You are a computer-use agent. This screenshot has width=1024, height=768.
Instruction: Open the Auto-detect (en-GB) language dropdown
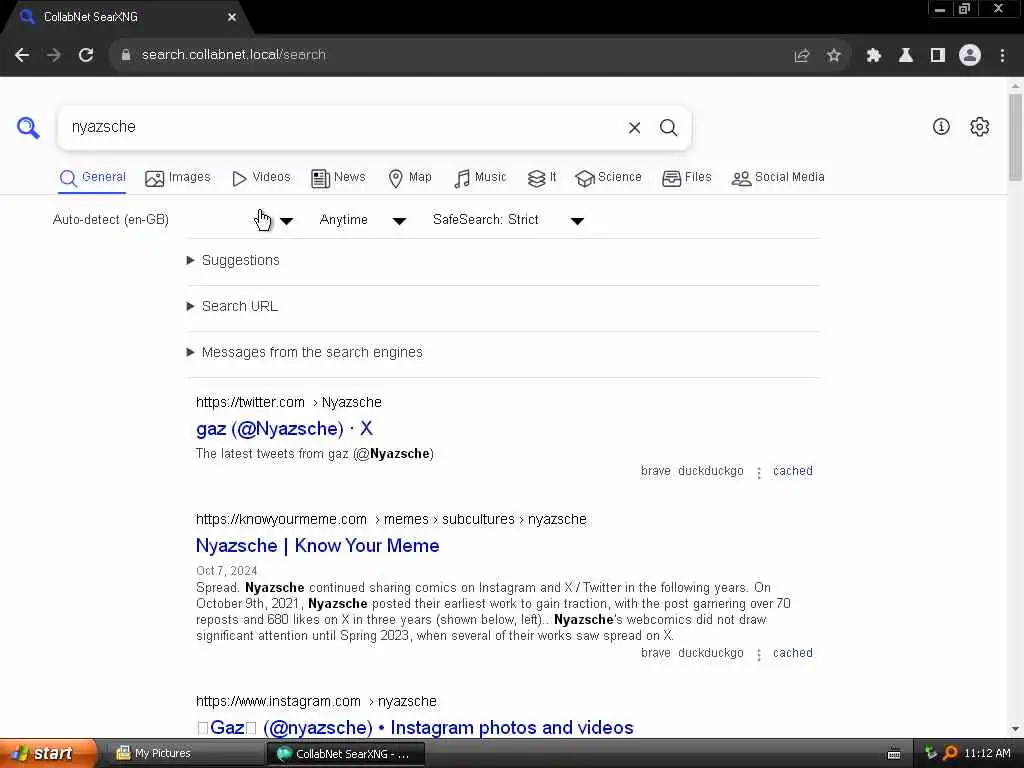[173, 220]
